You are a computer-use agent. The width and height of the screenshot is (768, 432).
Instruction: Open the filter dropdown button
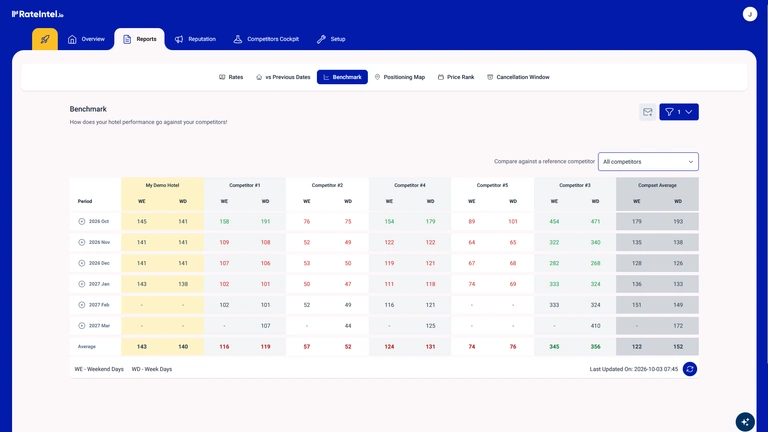click(x=679, y=112)
